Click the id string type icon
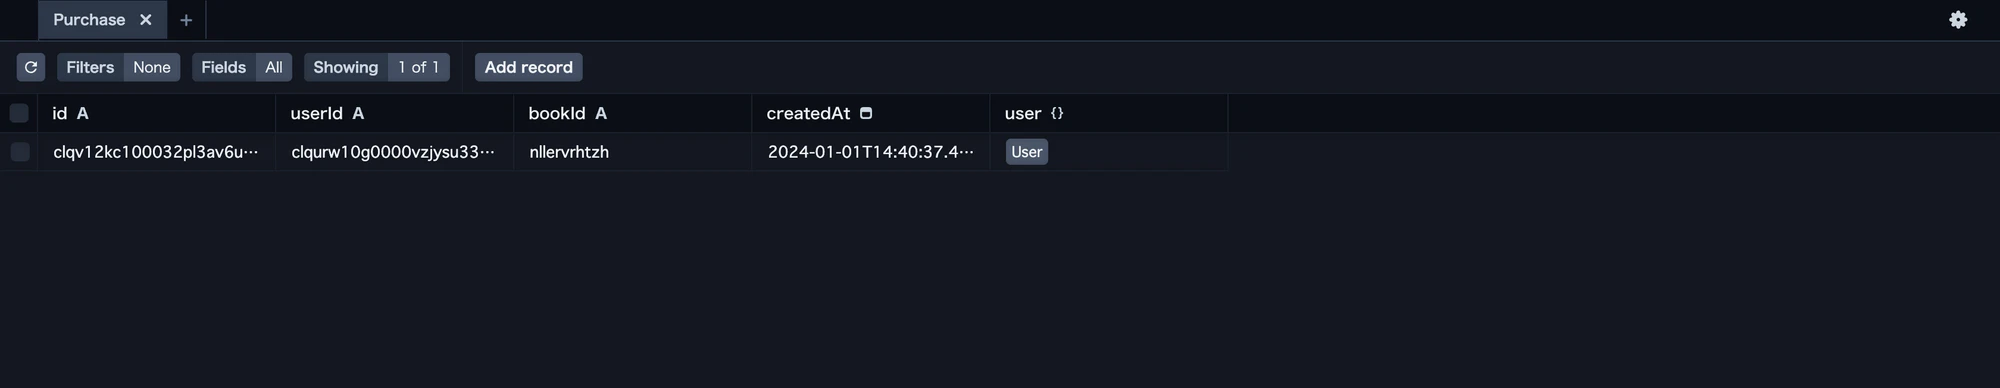The image size is (2000, 388). click(x=83, y=113)
